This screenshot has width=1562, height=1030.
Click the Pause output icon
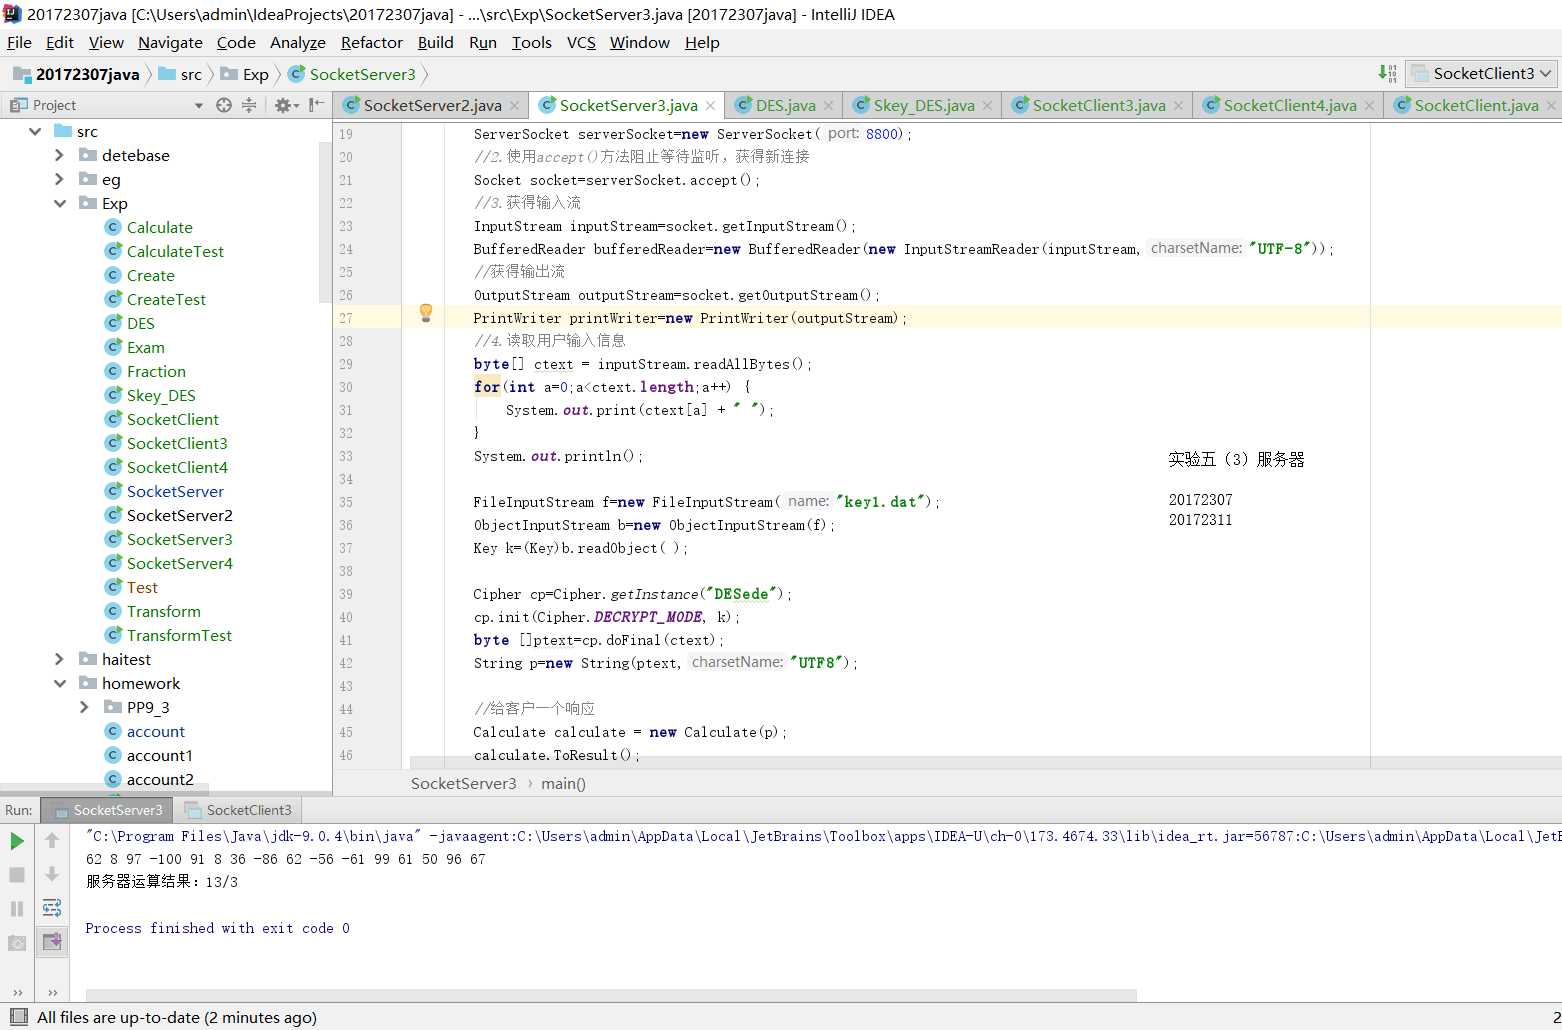17,909
